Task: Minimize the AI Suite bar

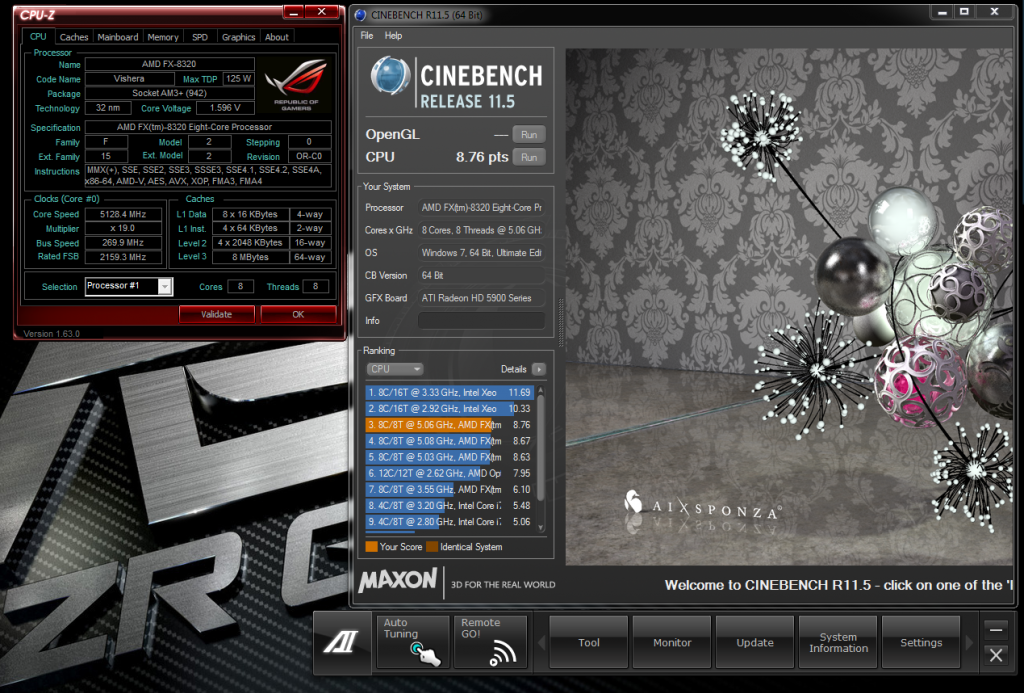Action: coord(996,630)
